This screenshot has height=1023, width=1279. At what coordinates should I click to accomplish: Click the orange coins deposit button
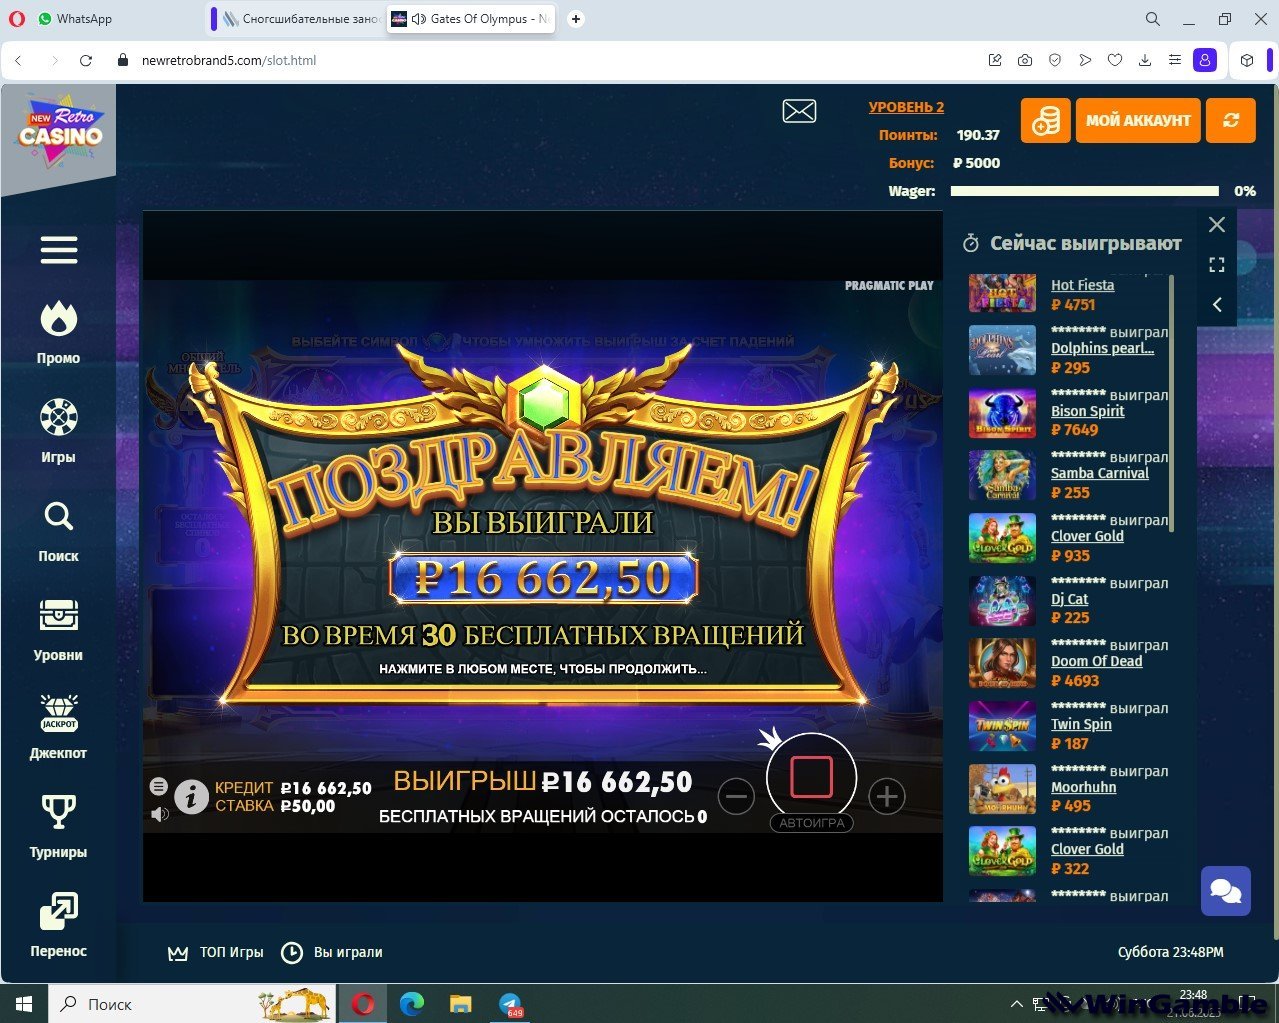[x=1045, y=121]
